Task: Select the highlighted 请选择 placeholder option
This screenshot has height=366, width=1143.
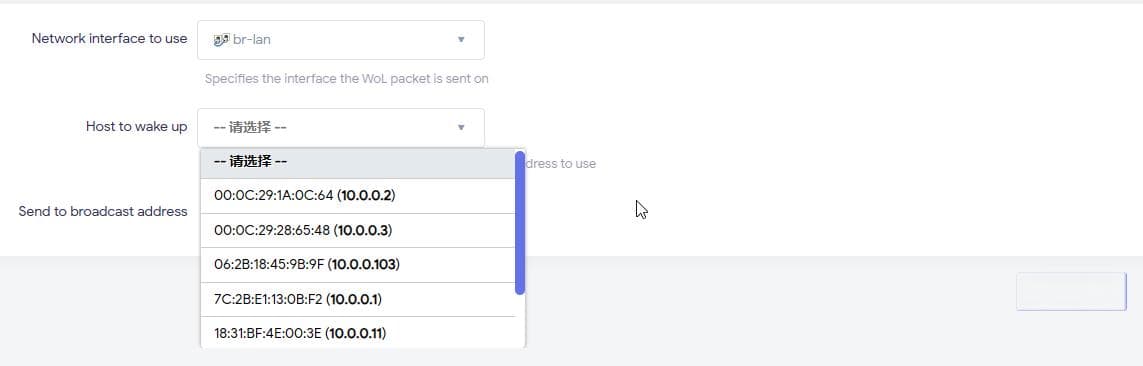Action: tap(358, 162)
